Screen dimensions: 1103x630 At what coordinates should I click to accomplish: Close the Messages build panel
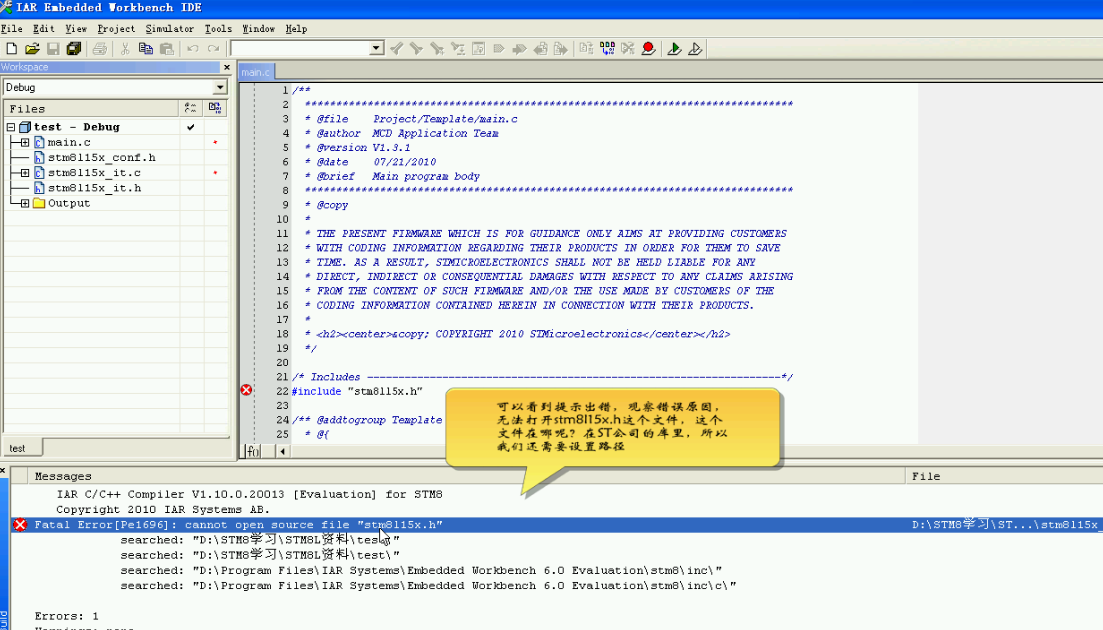point(3,470)
